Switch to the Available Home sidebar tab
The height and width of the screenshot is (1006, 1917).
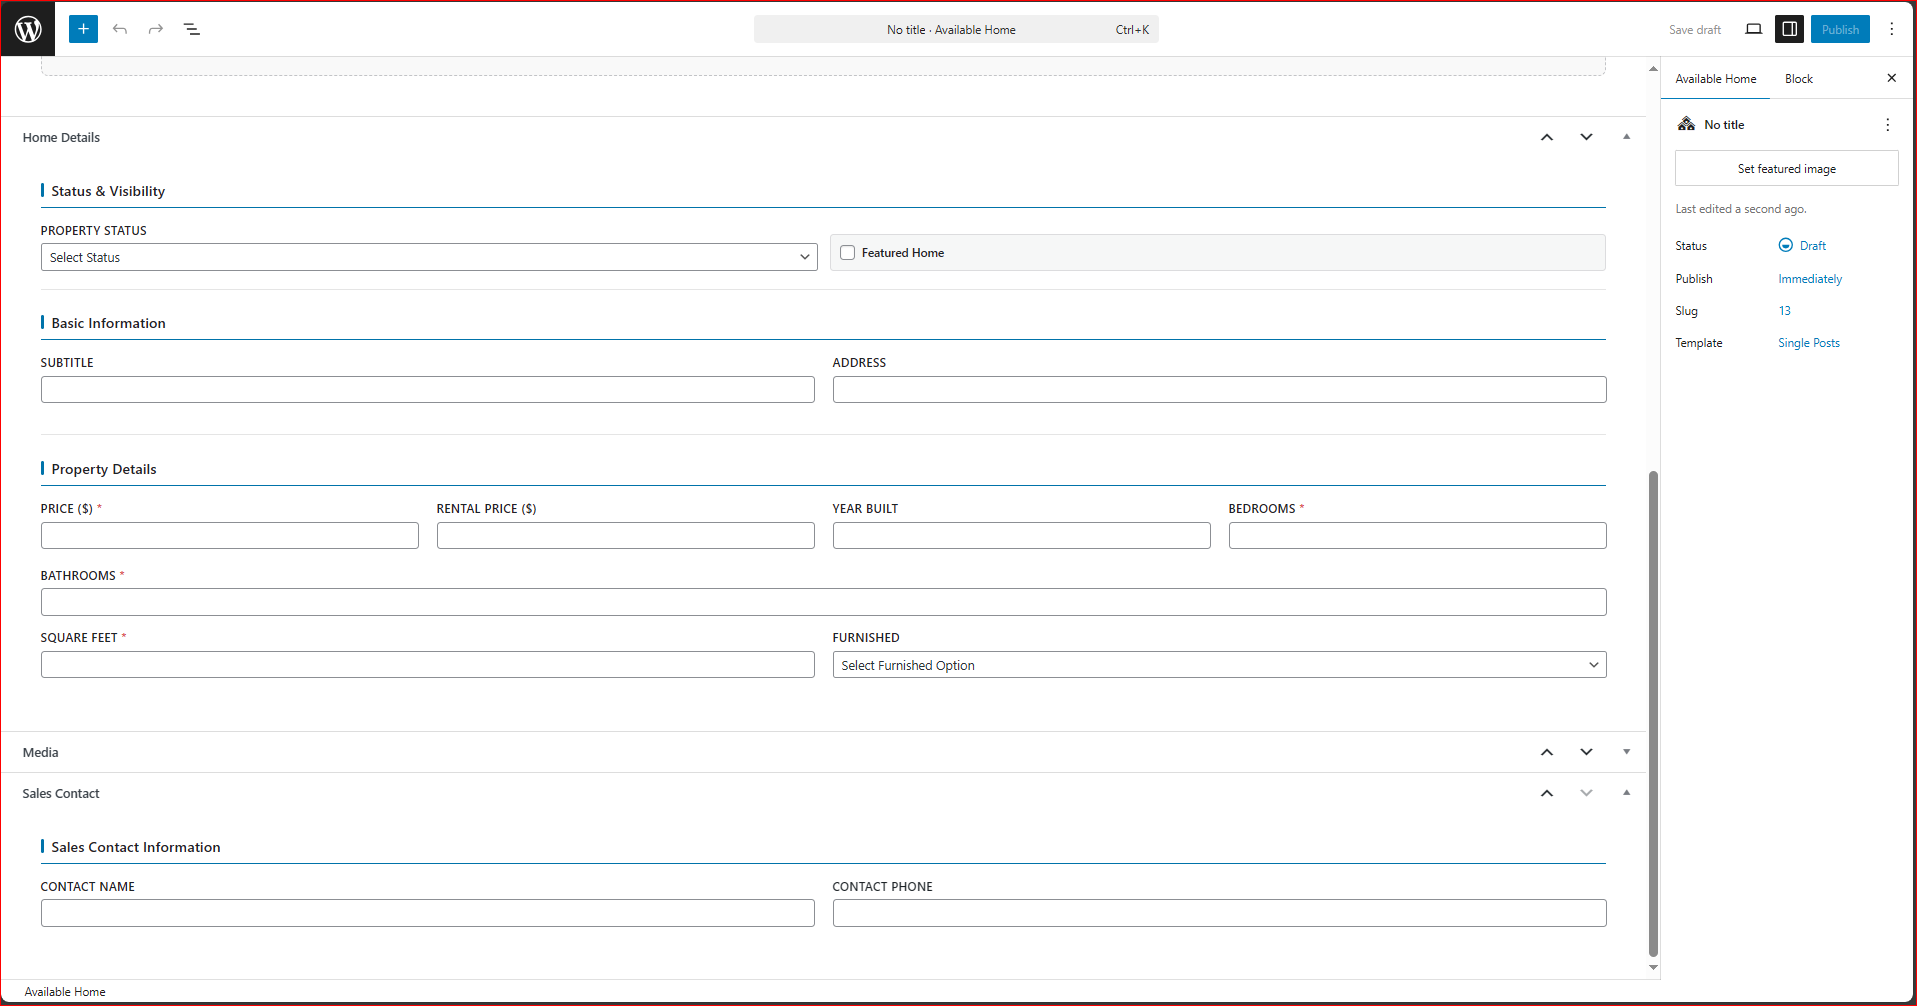point(1715,79)
